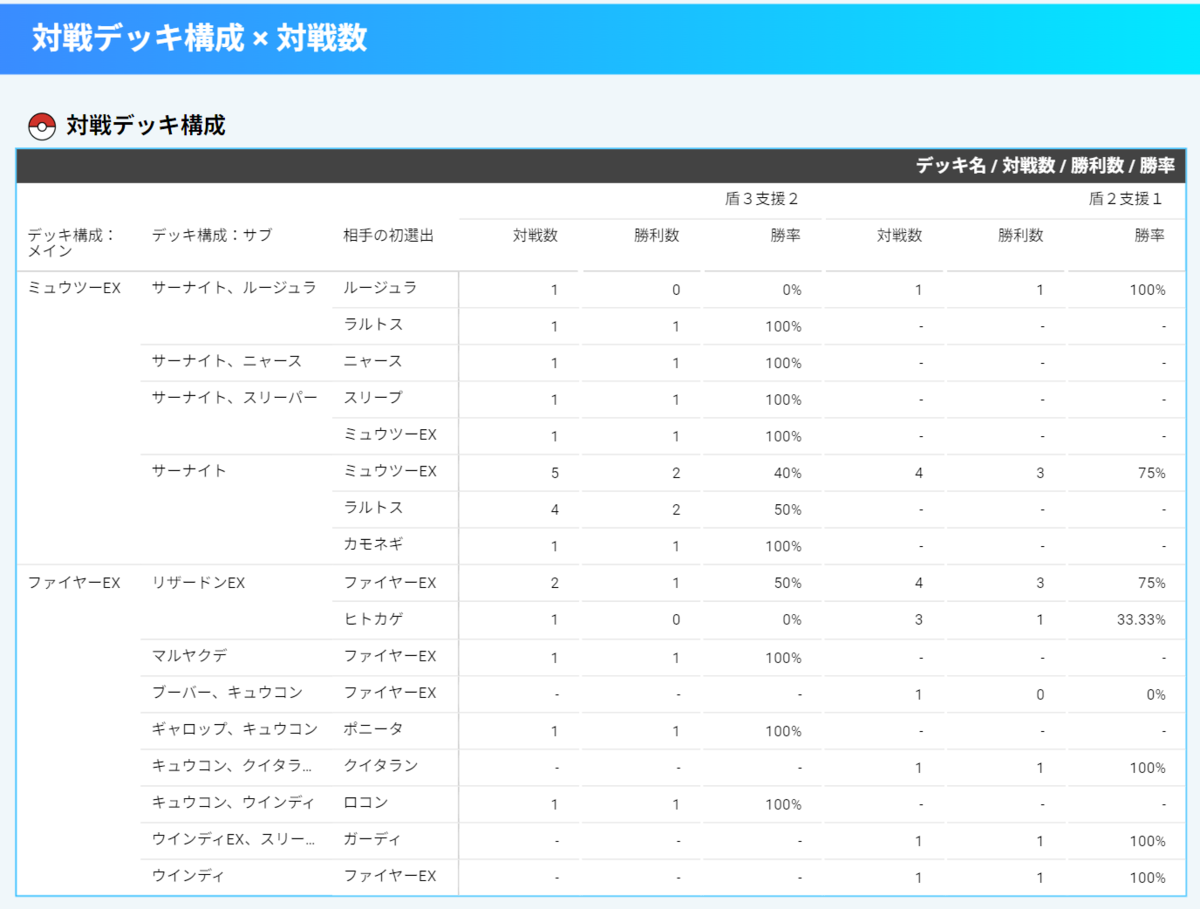
Task: Click the リザードンEX sub deck cell
Action: 198,583
